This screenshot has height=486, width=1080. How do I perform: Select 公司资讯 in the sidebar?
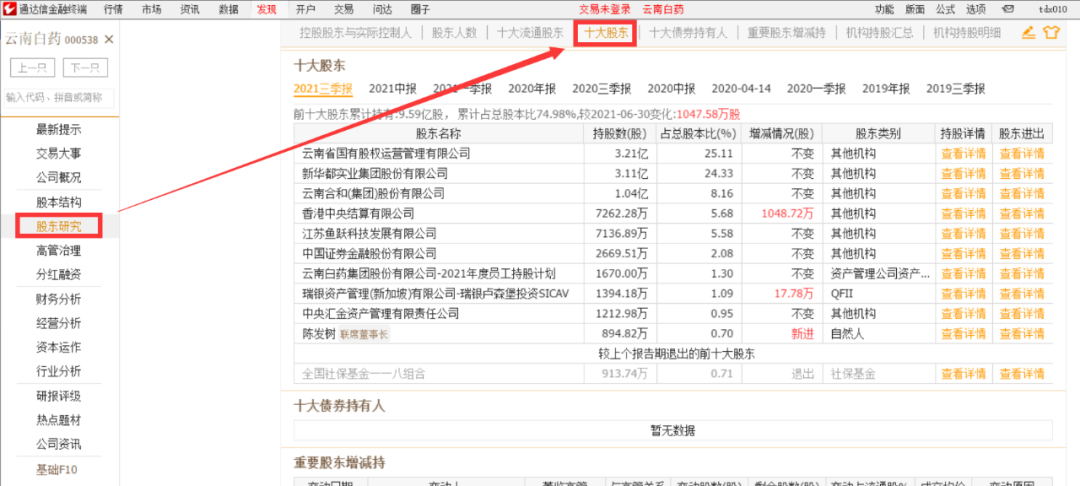click(59, 443)
